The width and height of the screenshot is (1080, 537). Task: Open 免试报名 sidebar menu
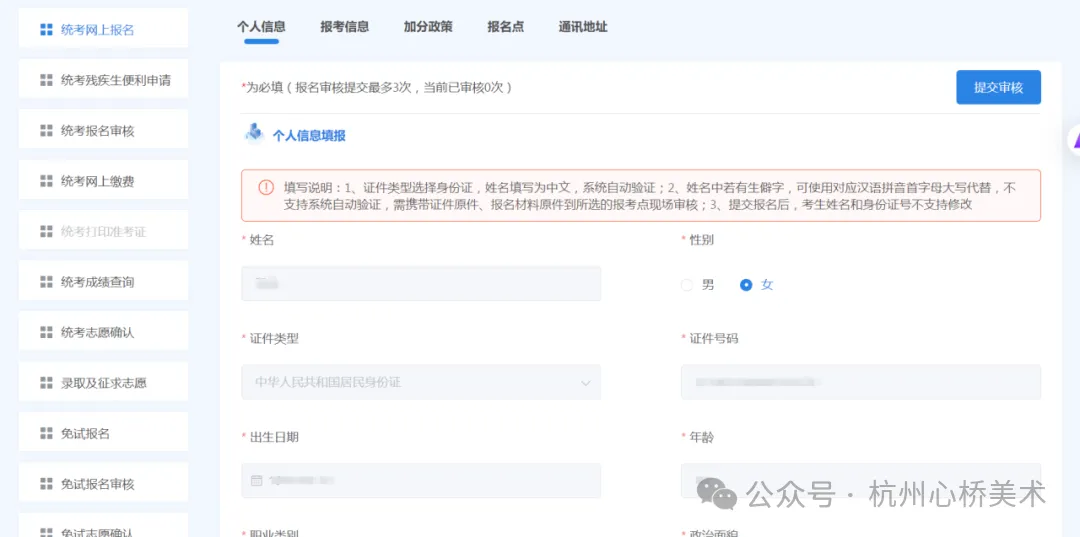pos(103,434)
